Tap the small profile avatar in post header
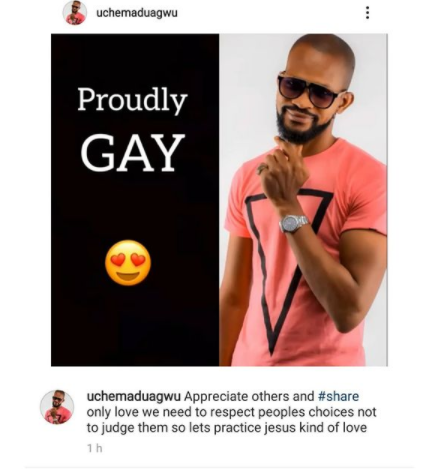The image size is (439, 469). pyautogui.click(x=75, y=13)
